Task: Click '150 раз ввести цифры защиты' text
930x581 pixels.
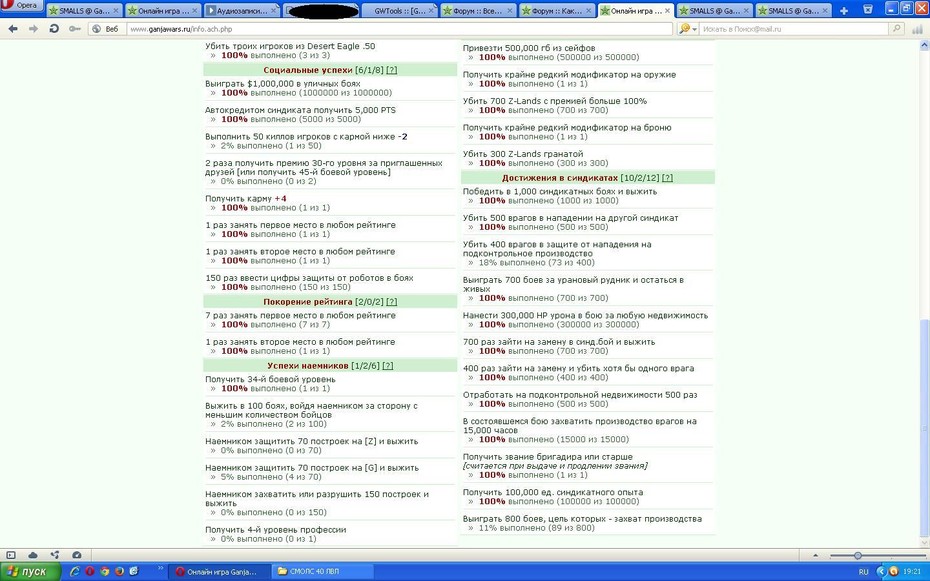Action: point(310,278)
